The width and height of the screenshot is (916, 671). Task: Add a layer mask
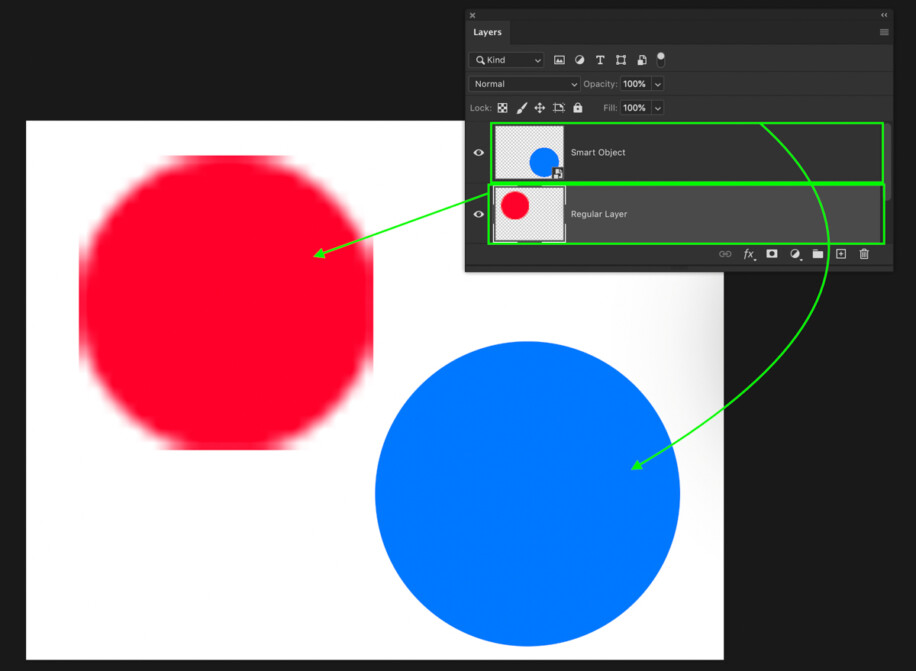tap(771, 254)
